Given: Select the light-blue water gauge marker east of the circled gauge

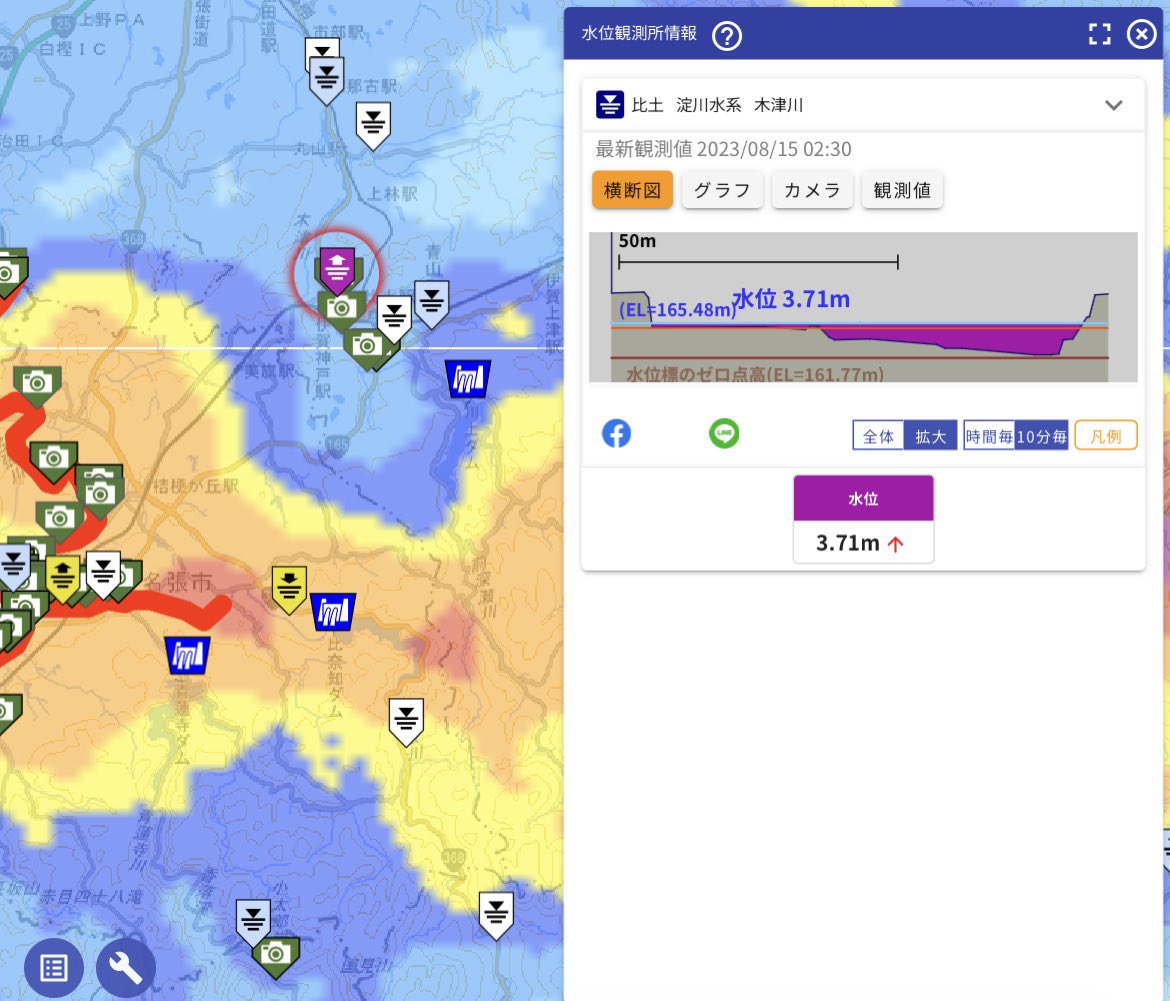Looking at the screenshot, I should (431, 304).
